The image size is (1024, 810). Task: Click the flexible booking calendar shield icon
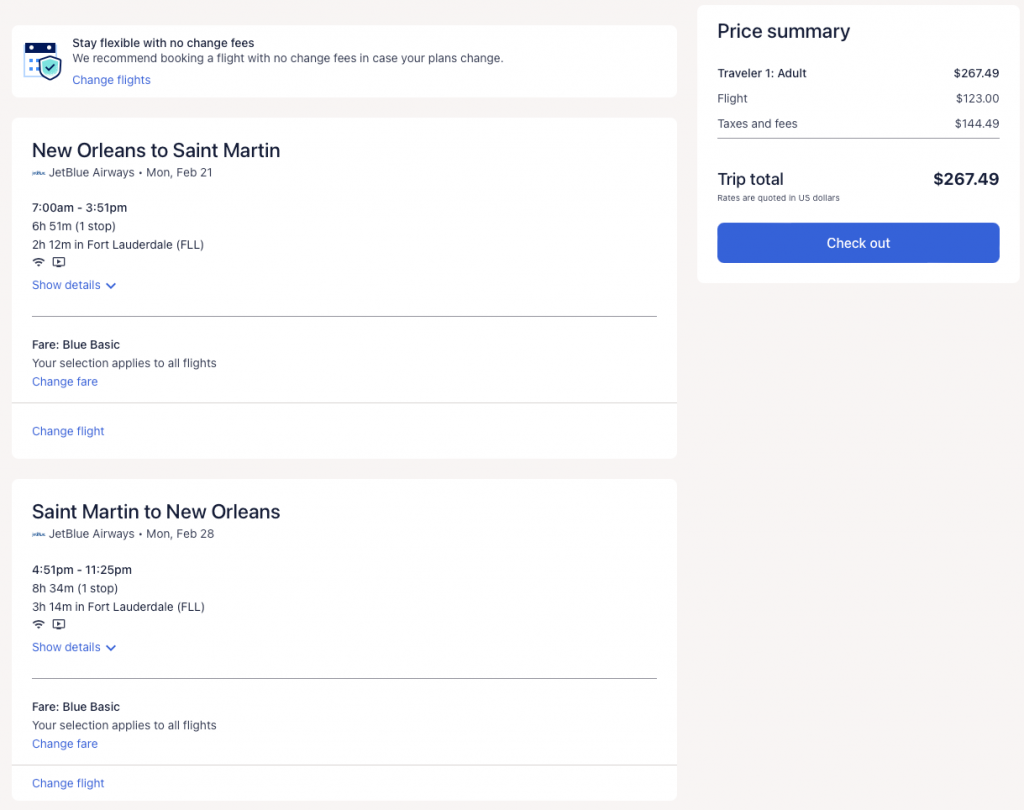42,61
